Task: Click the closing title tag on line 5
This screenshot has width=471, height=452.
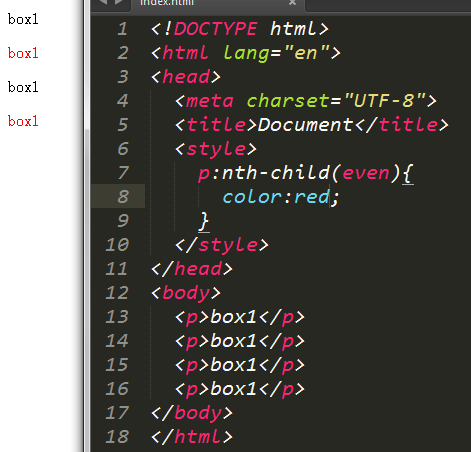Action: (x=402, y=125)
